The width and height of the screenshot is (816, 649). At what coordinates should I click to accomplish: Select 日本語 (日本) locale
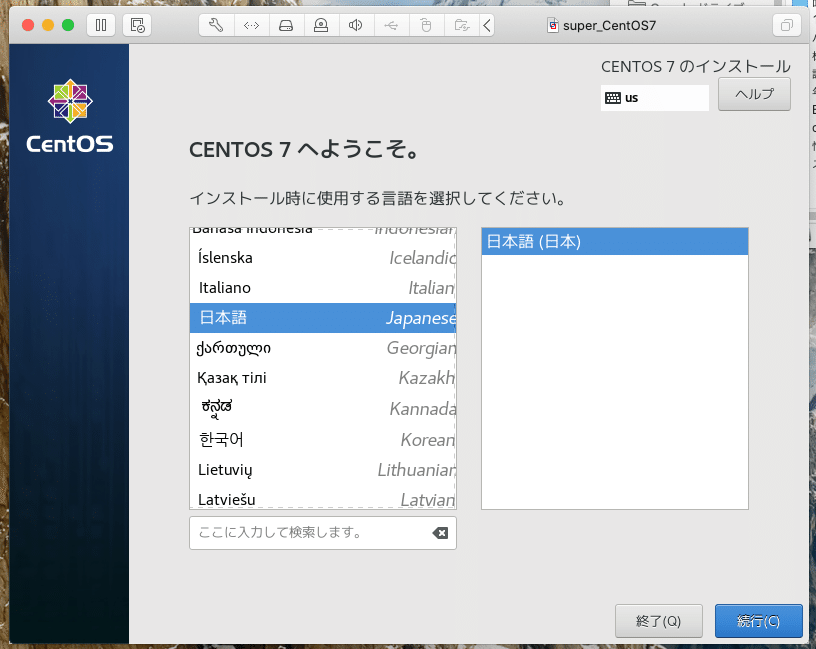point(615,241)
